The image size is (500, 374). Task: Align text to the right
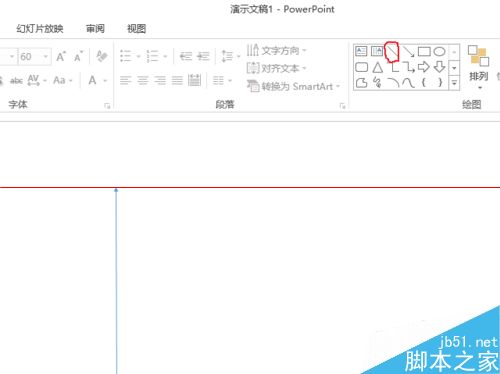[160, 80]
